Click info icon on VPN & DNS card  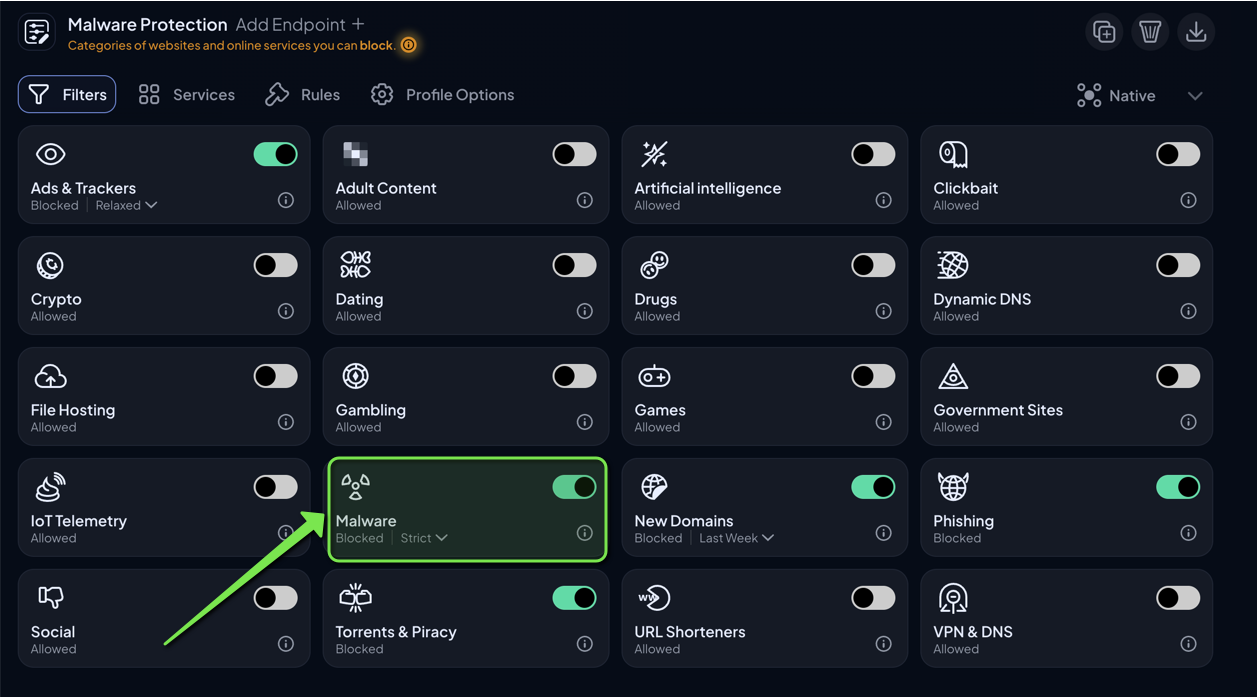coord(1188,644)
